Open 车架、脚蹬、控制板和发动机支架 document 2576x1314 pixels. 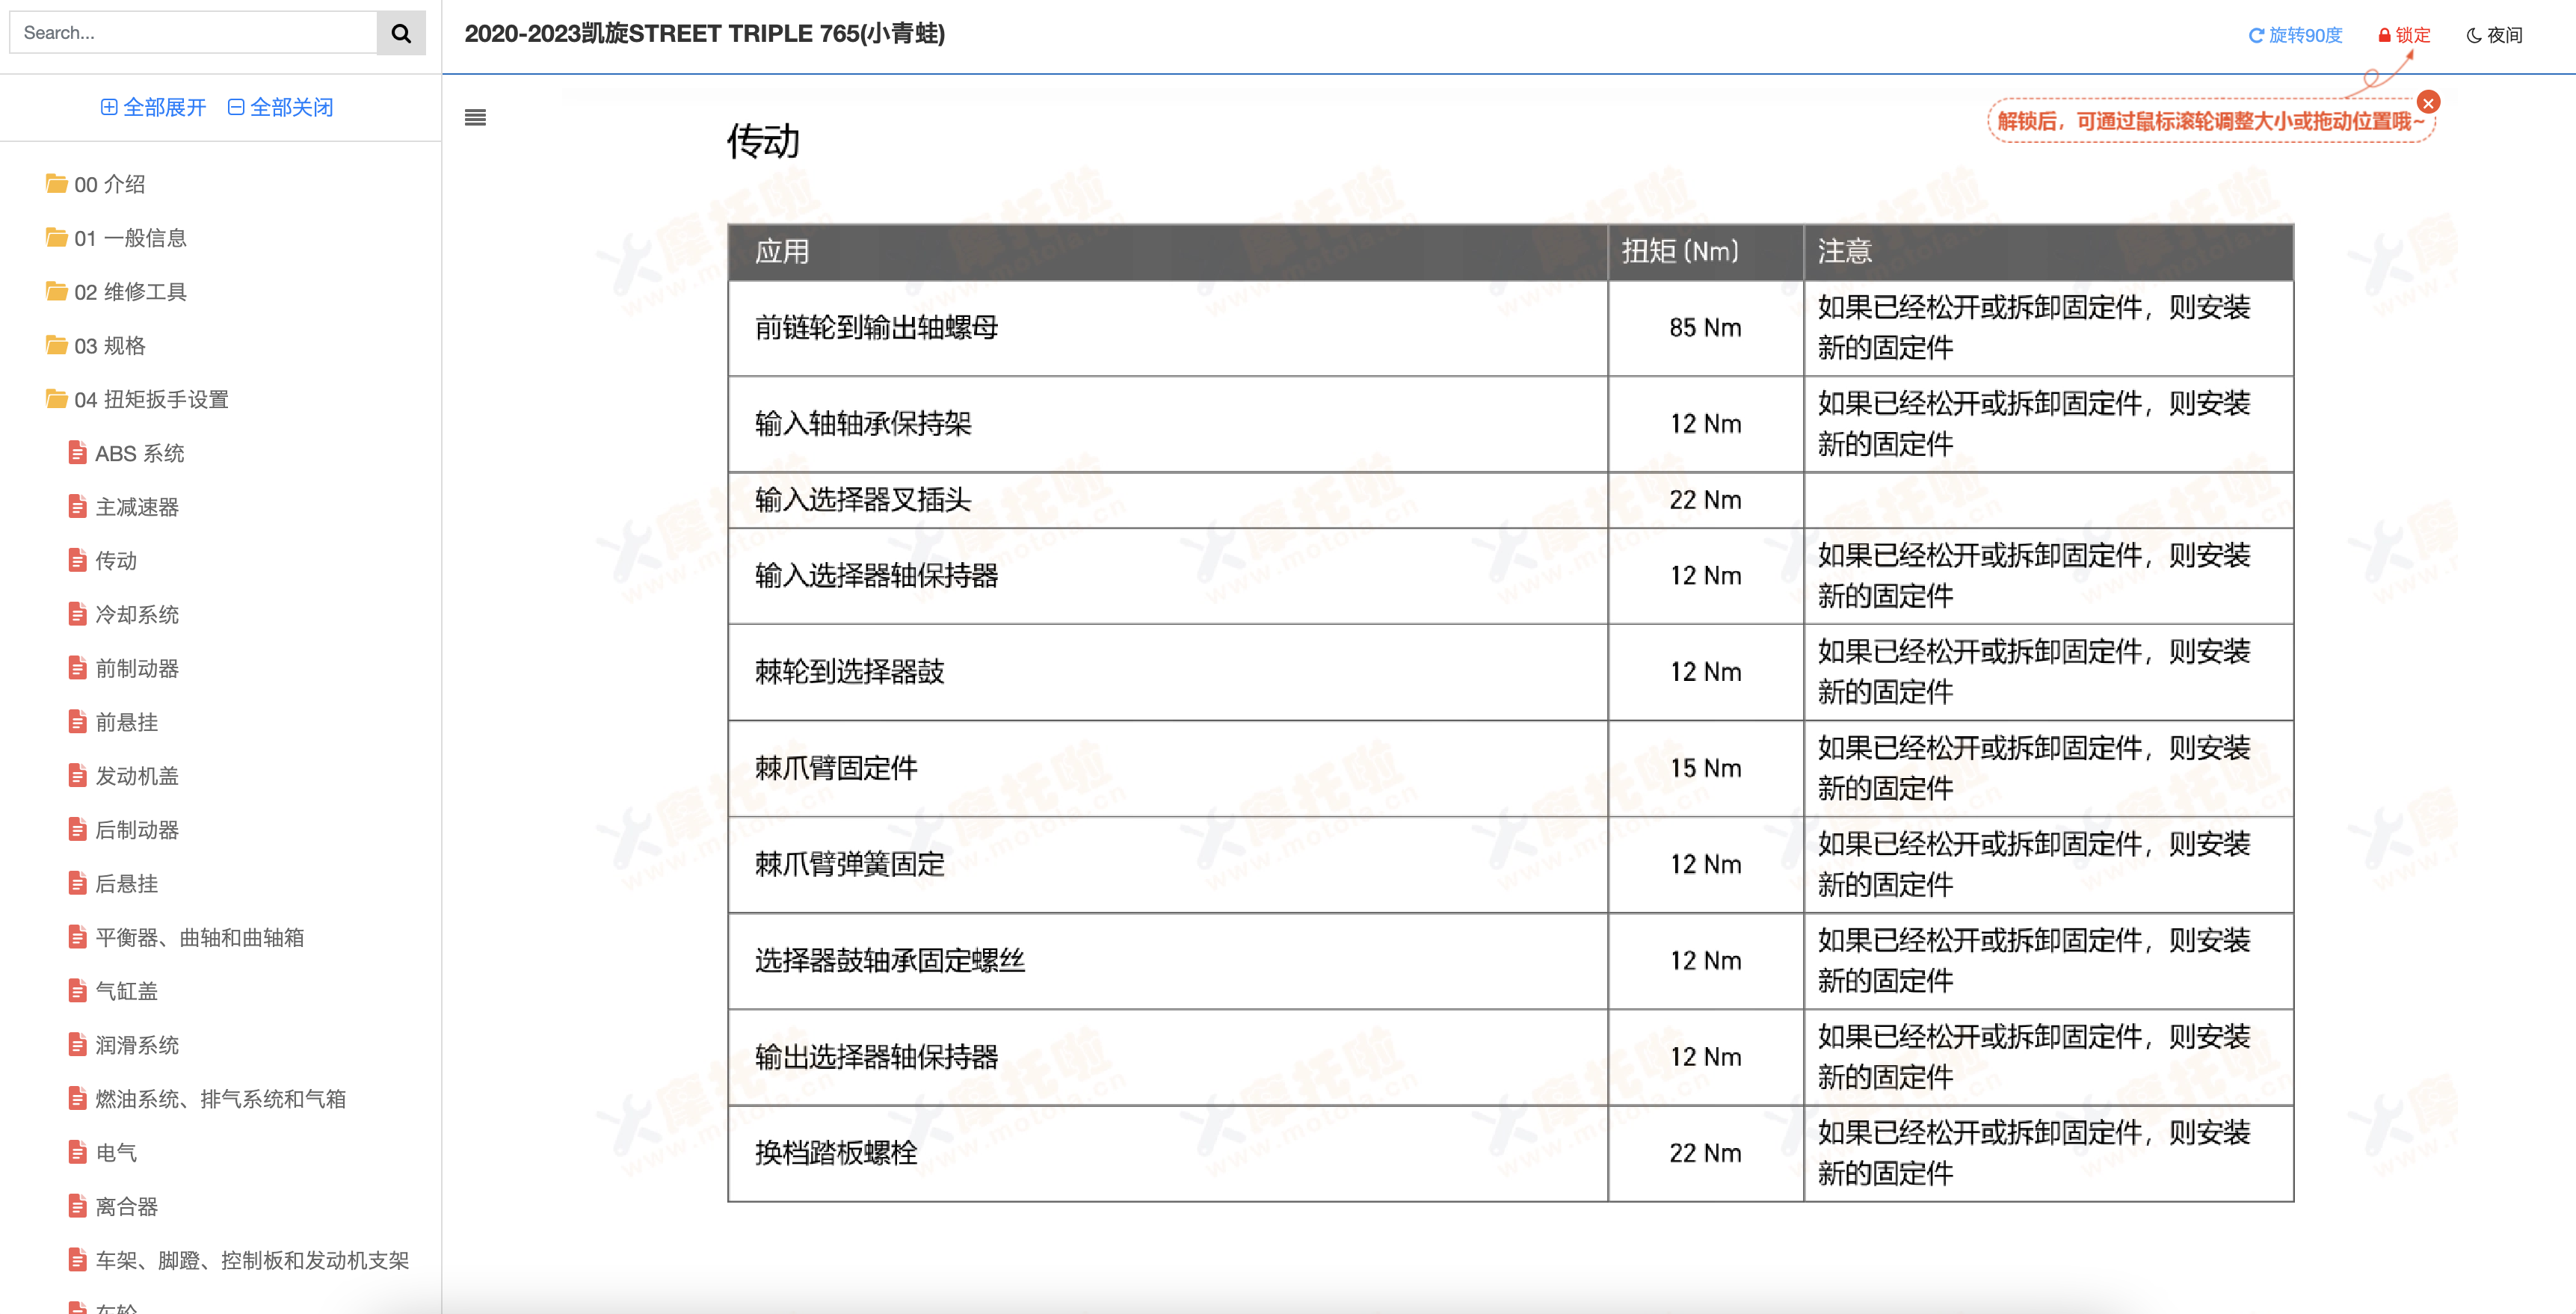[x=252, y=1260]
